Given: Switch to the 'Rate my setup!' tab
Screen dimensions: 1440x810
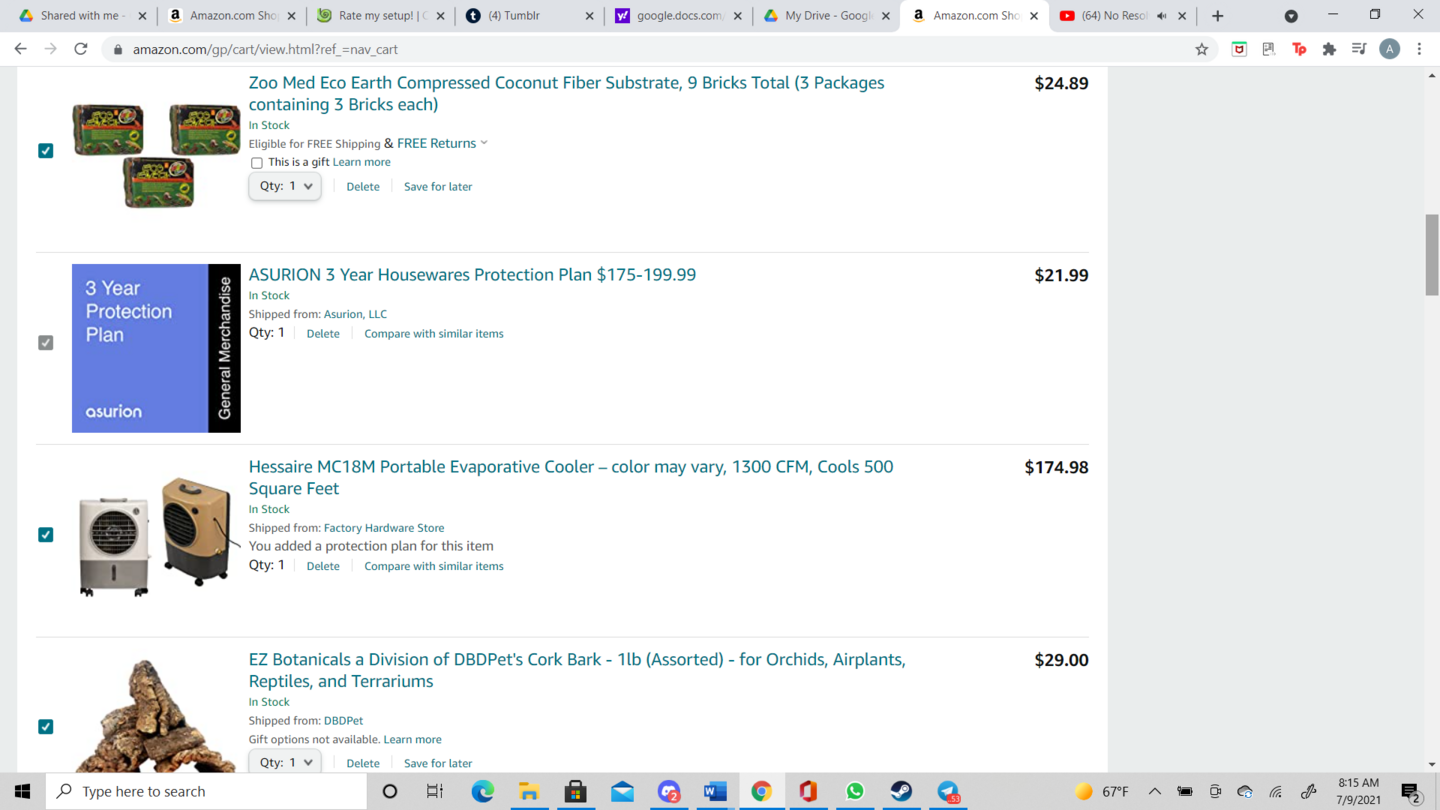Looking at the screenshot, I should pyautogui.click(x=383, y=16).
